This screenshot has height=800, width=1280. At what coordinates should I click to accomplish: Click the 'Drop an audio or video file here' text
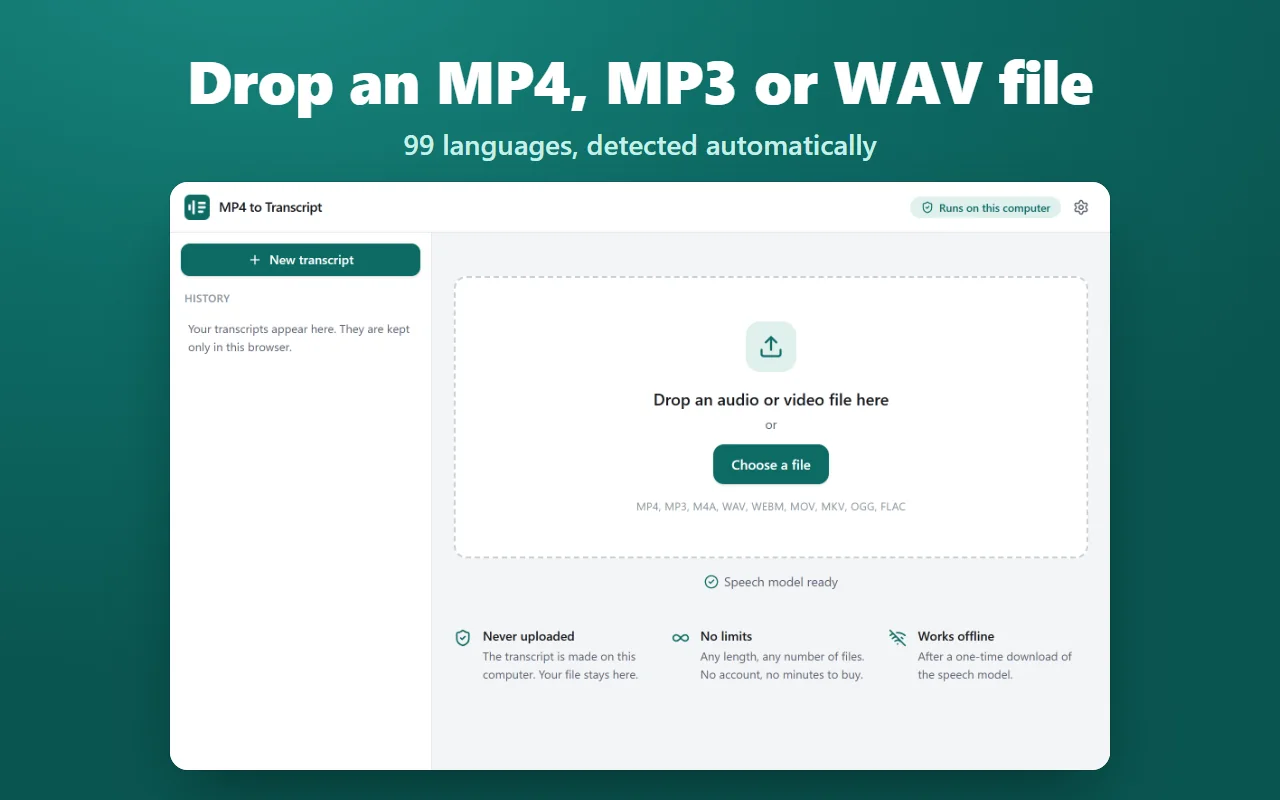coord(771,400)
